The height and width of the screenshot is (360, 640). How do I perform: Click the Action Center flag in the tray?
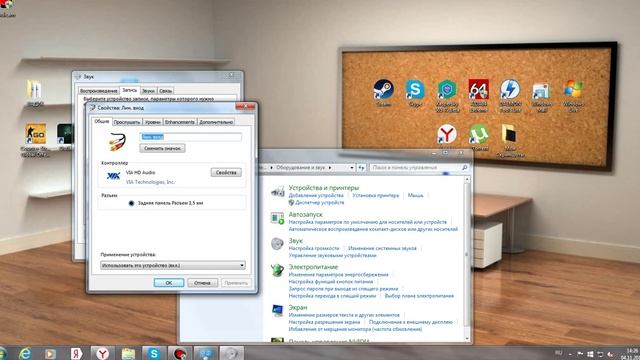[580, 354]
